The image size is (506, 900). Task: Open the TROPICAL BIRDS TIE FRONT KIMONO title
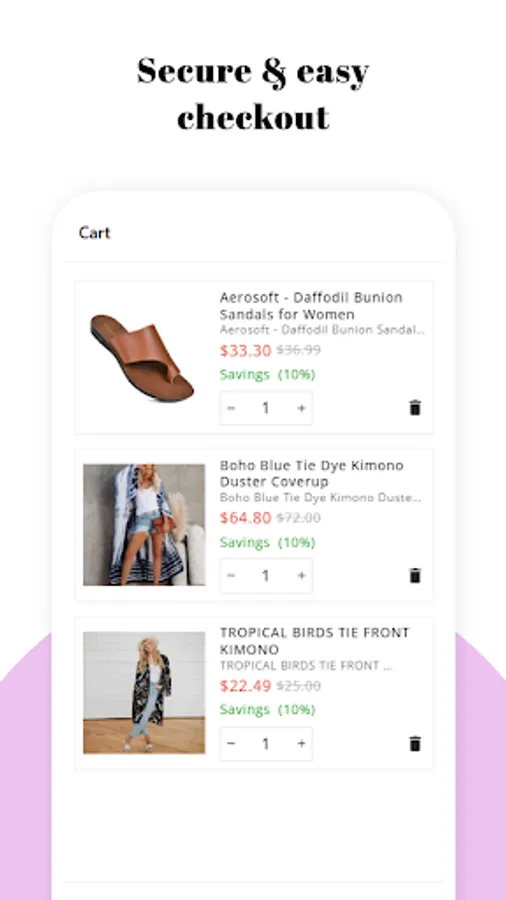314,641
